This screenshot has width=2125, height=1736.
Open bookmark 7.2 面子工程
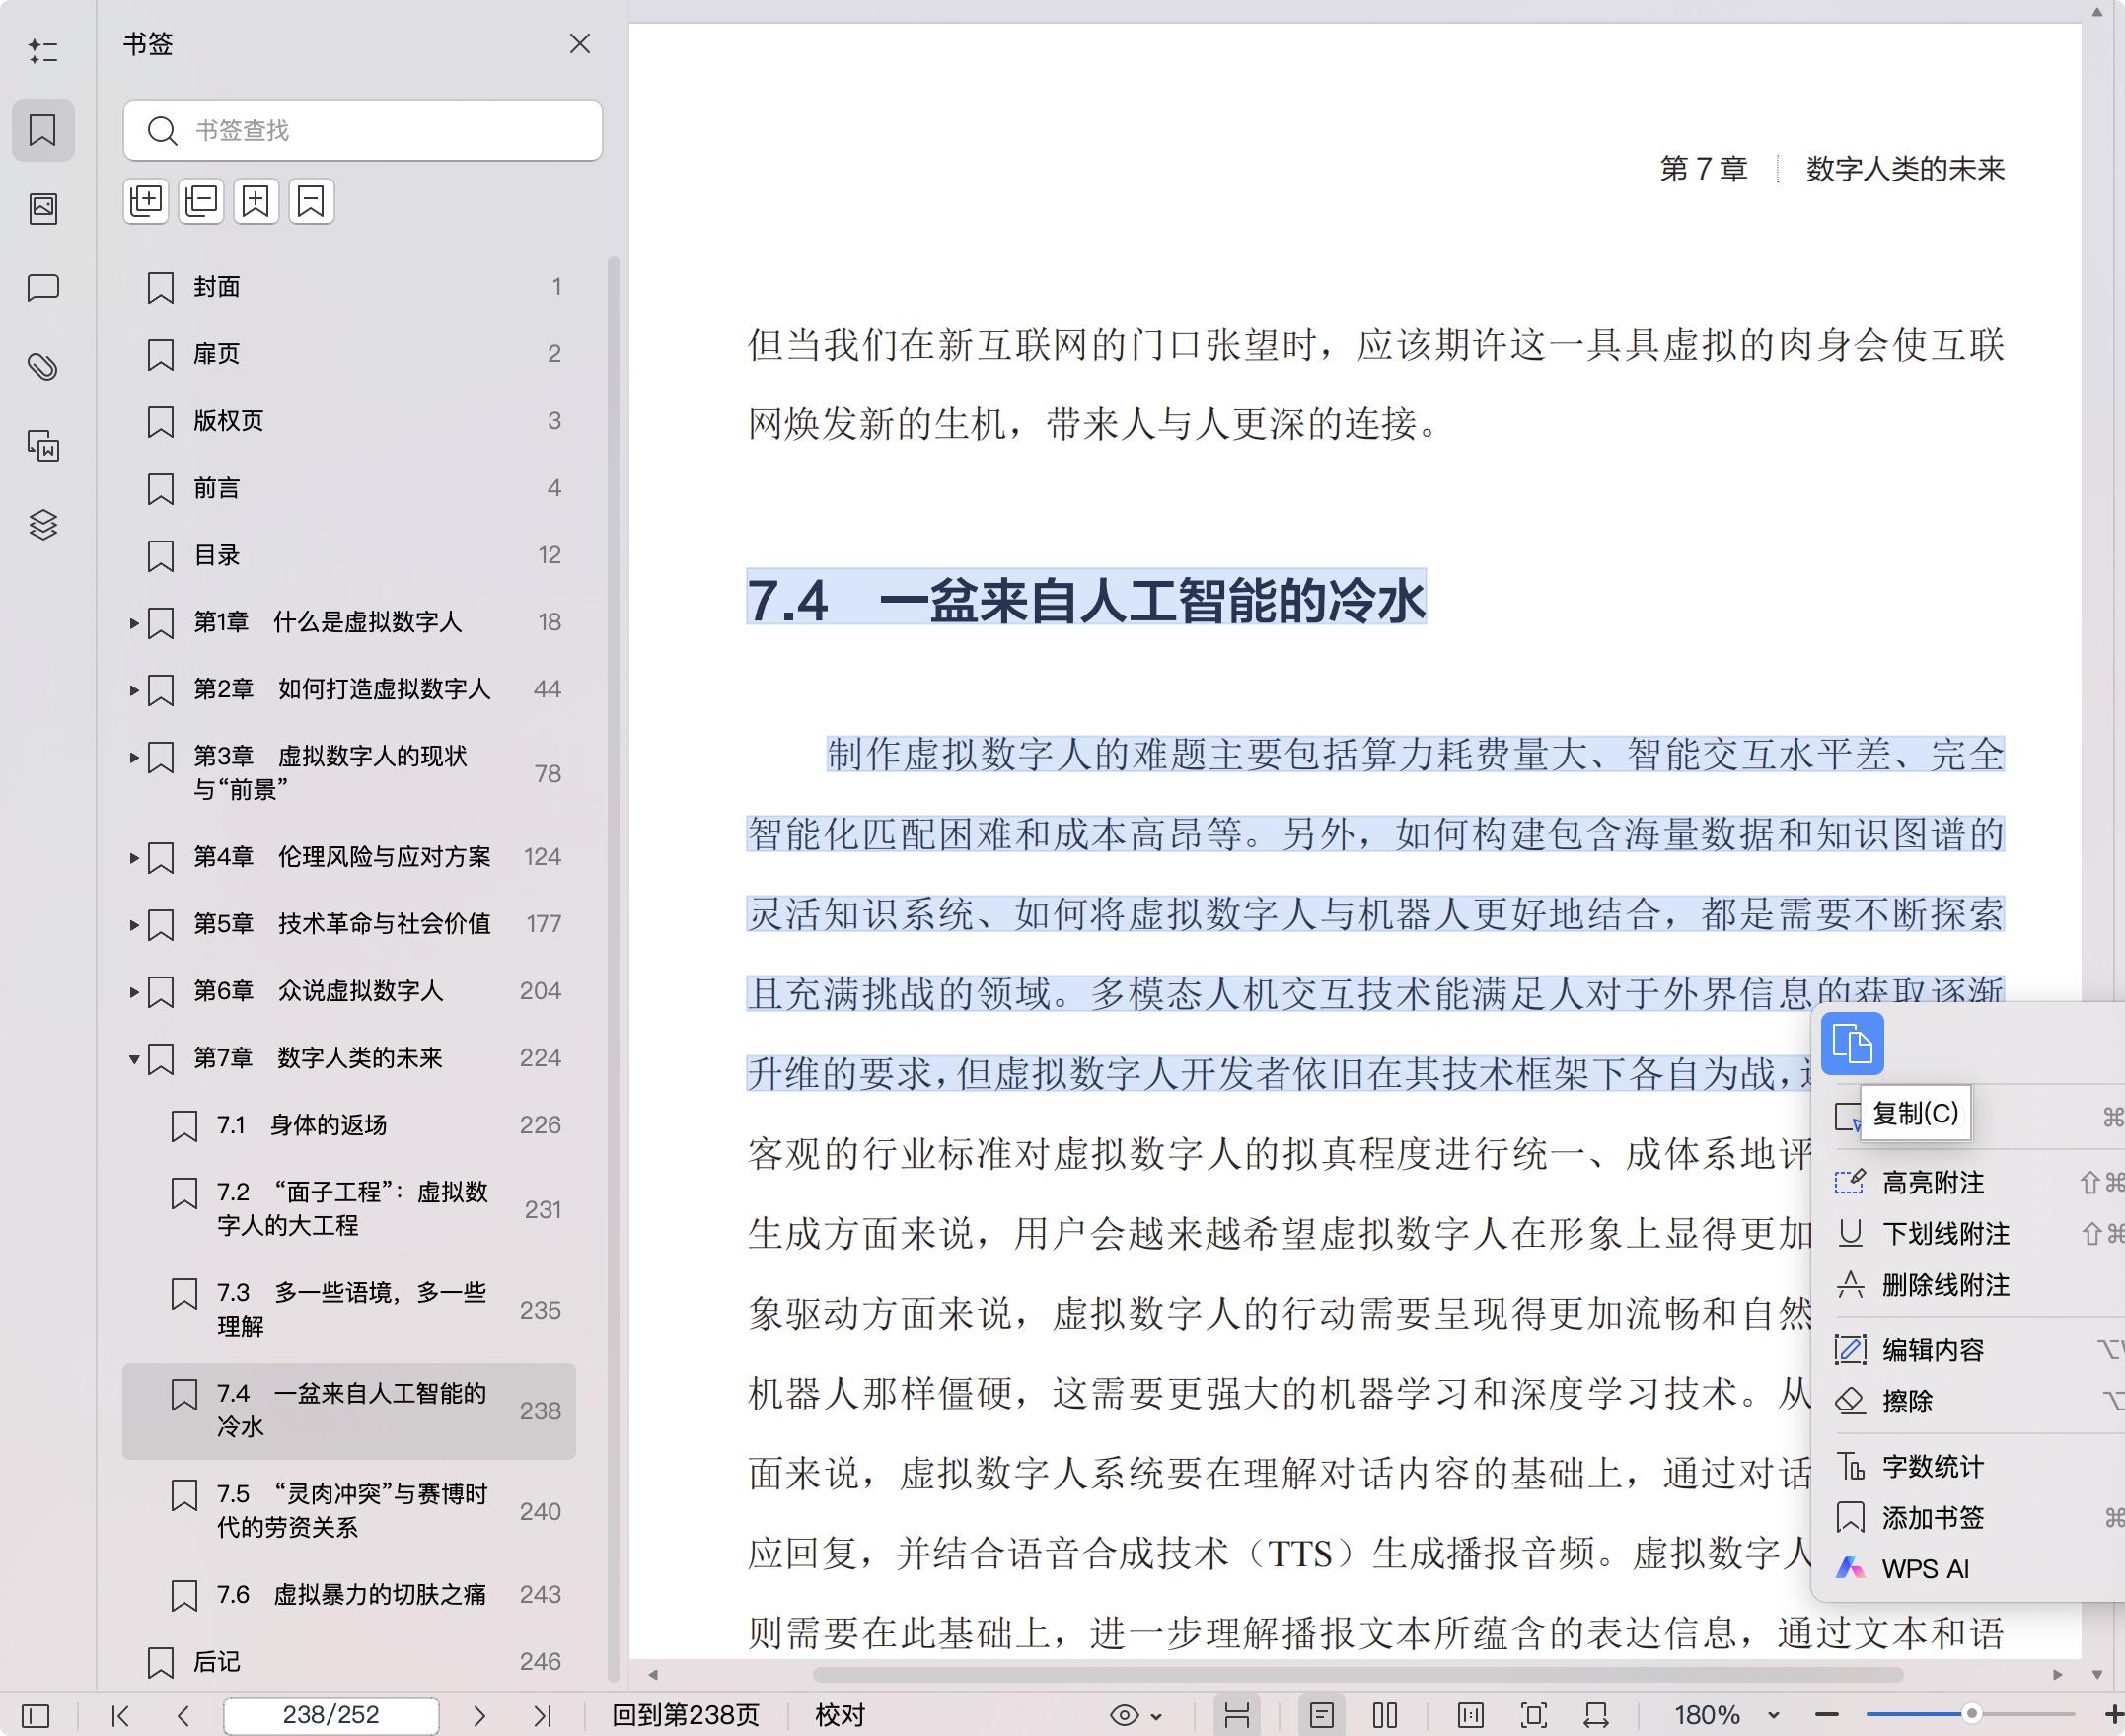pos(349,1209)
